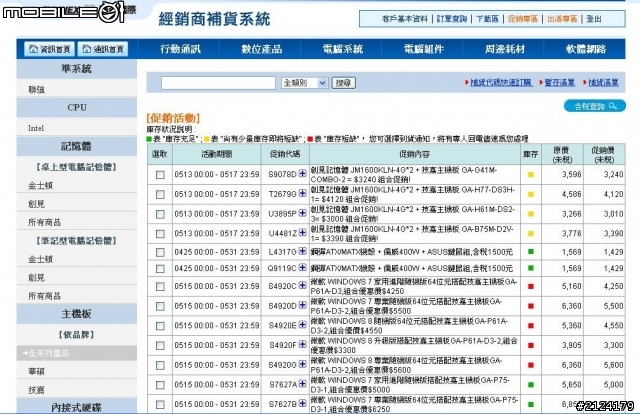Click the 促銷代碼 column header

point(285,154)
